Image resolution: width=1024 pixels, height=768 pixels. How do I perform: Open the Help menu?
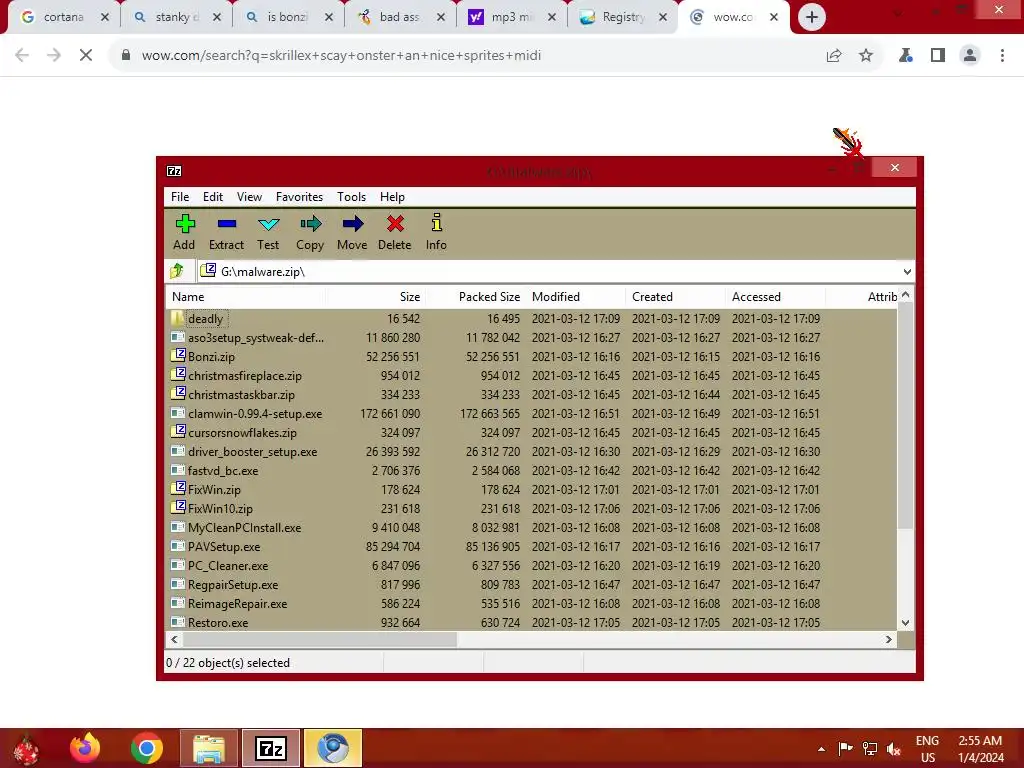pyautogui.click(x=392, y=197)
